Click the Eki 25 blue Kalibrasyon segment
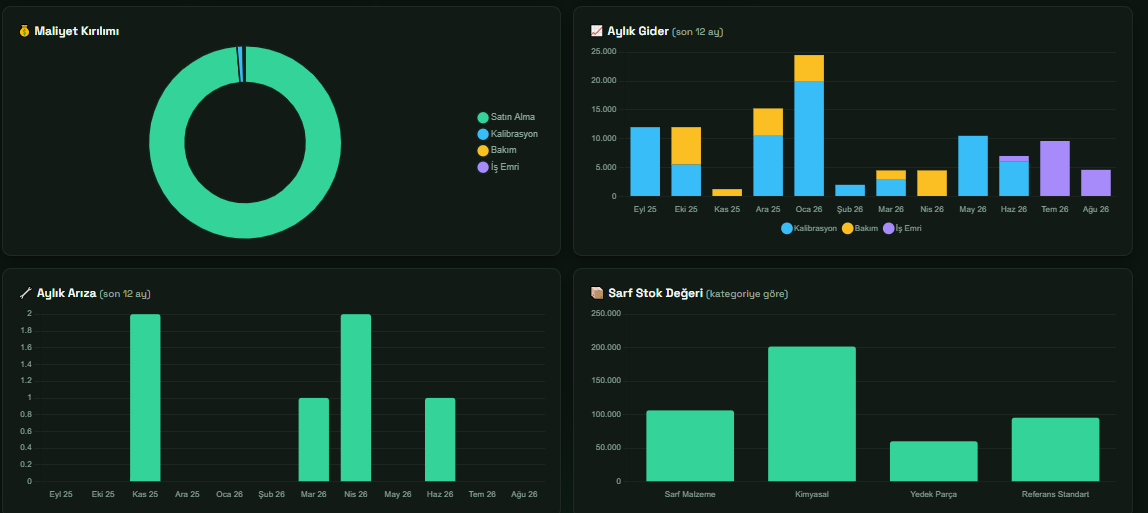 point(686,180)
